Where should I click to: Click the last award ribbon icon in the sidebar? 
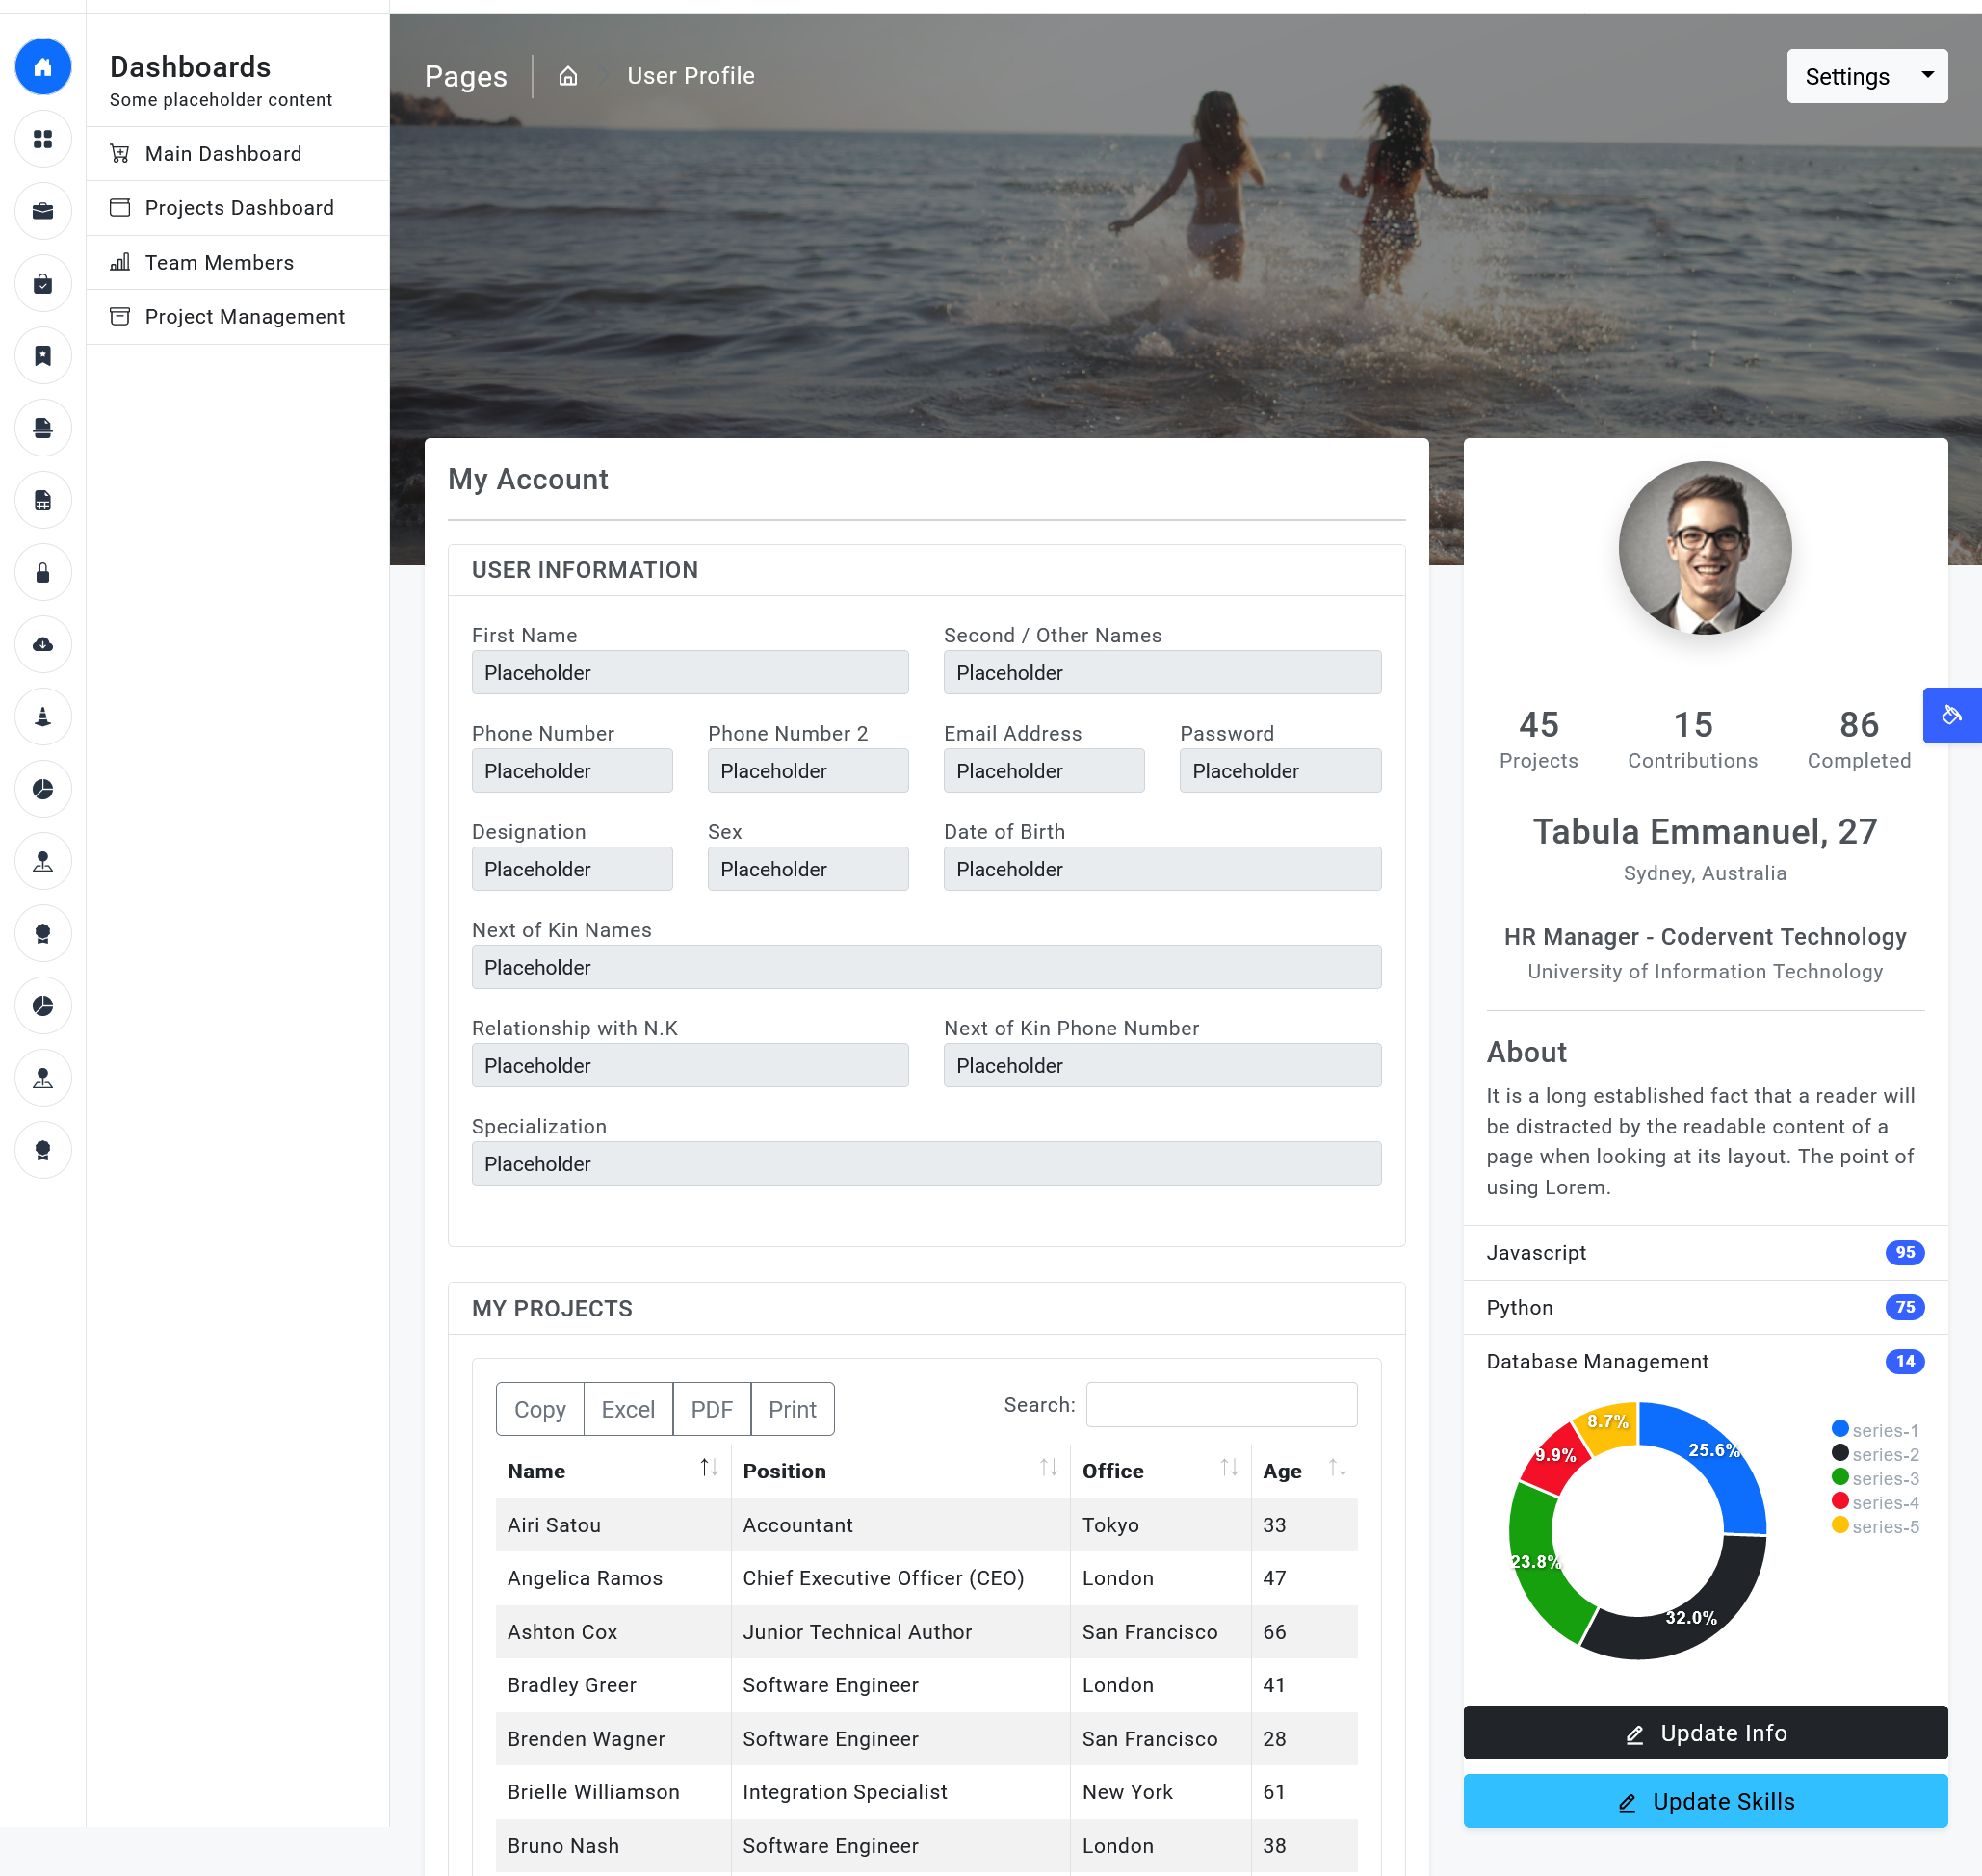(x=43, y=1150)
